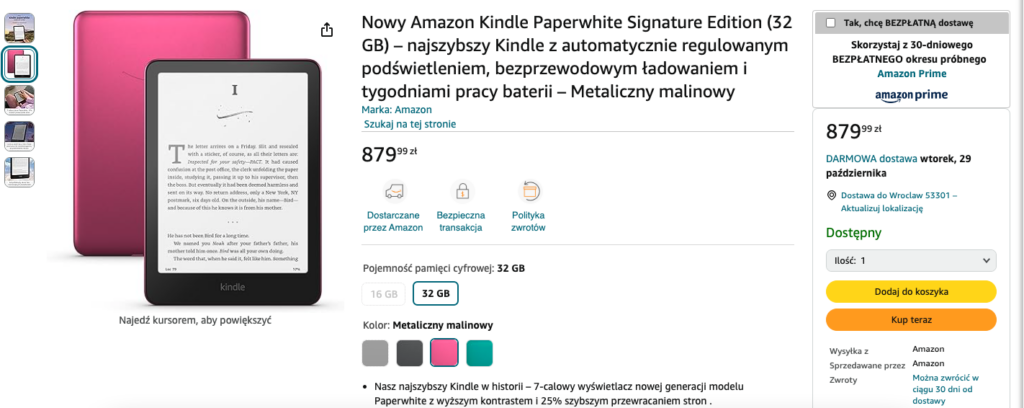Viewport: 1024px width, 408px height.
Task: Click the delivery truck icon
Action: pyautogui.click(x=394, y=191)
